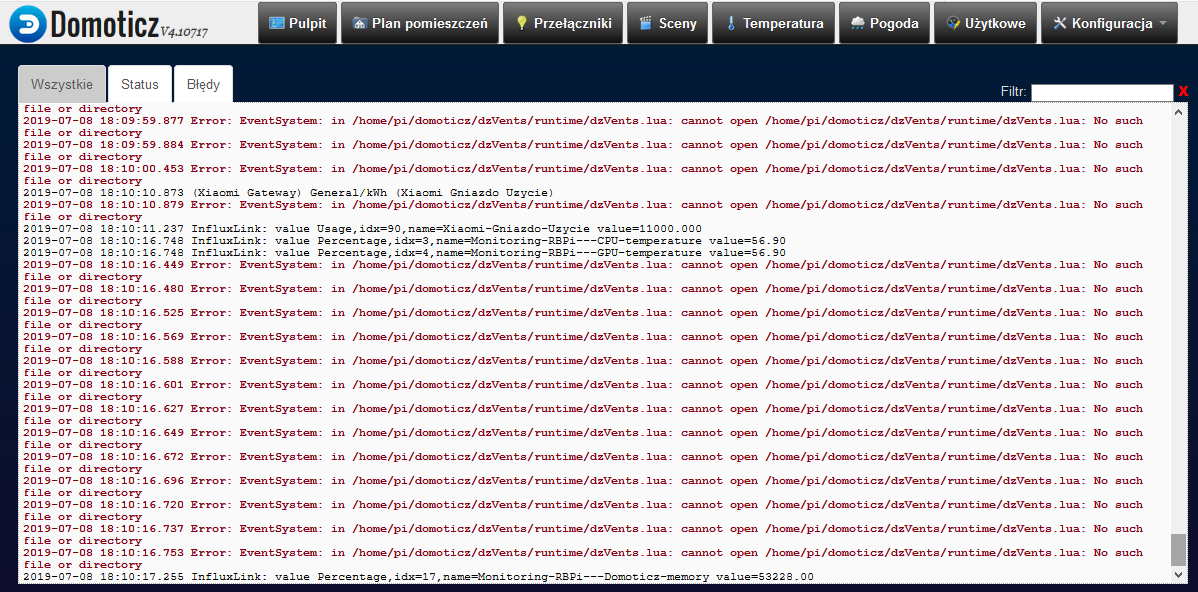
Task: Switch to the Status log tab
Action: coord(140,84)
